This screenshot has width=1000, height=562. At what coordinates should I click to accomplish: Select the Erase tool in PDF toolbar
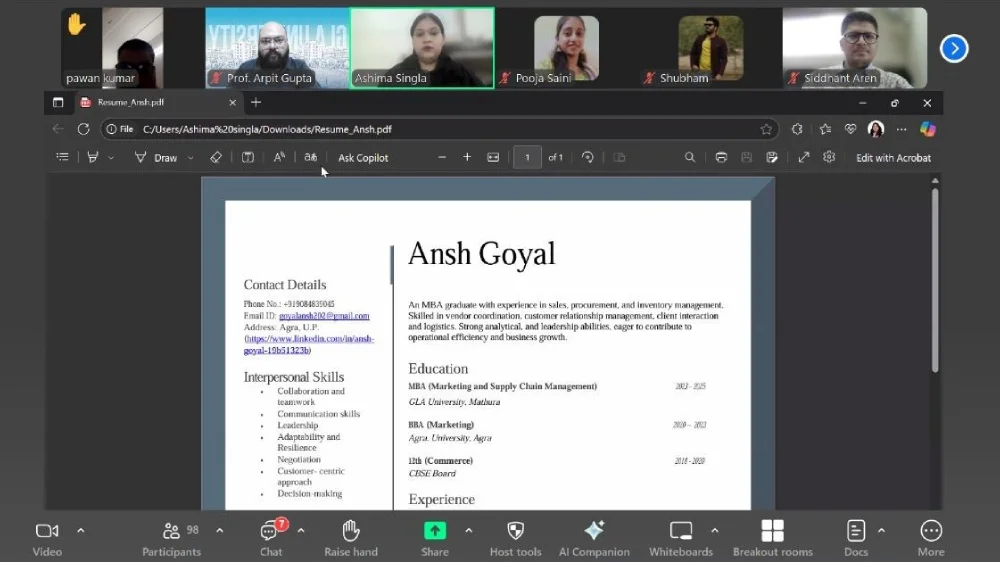[x=216, y=157]
